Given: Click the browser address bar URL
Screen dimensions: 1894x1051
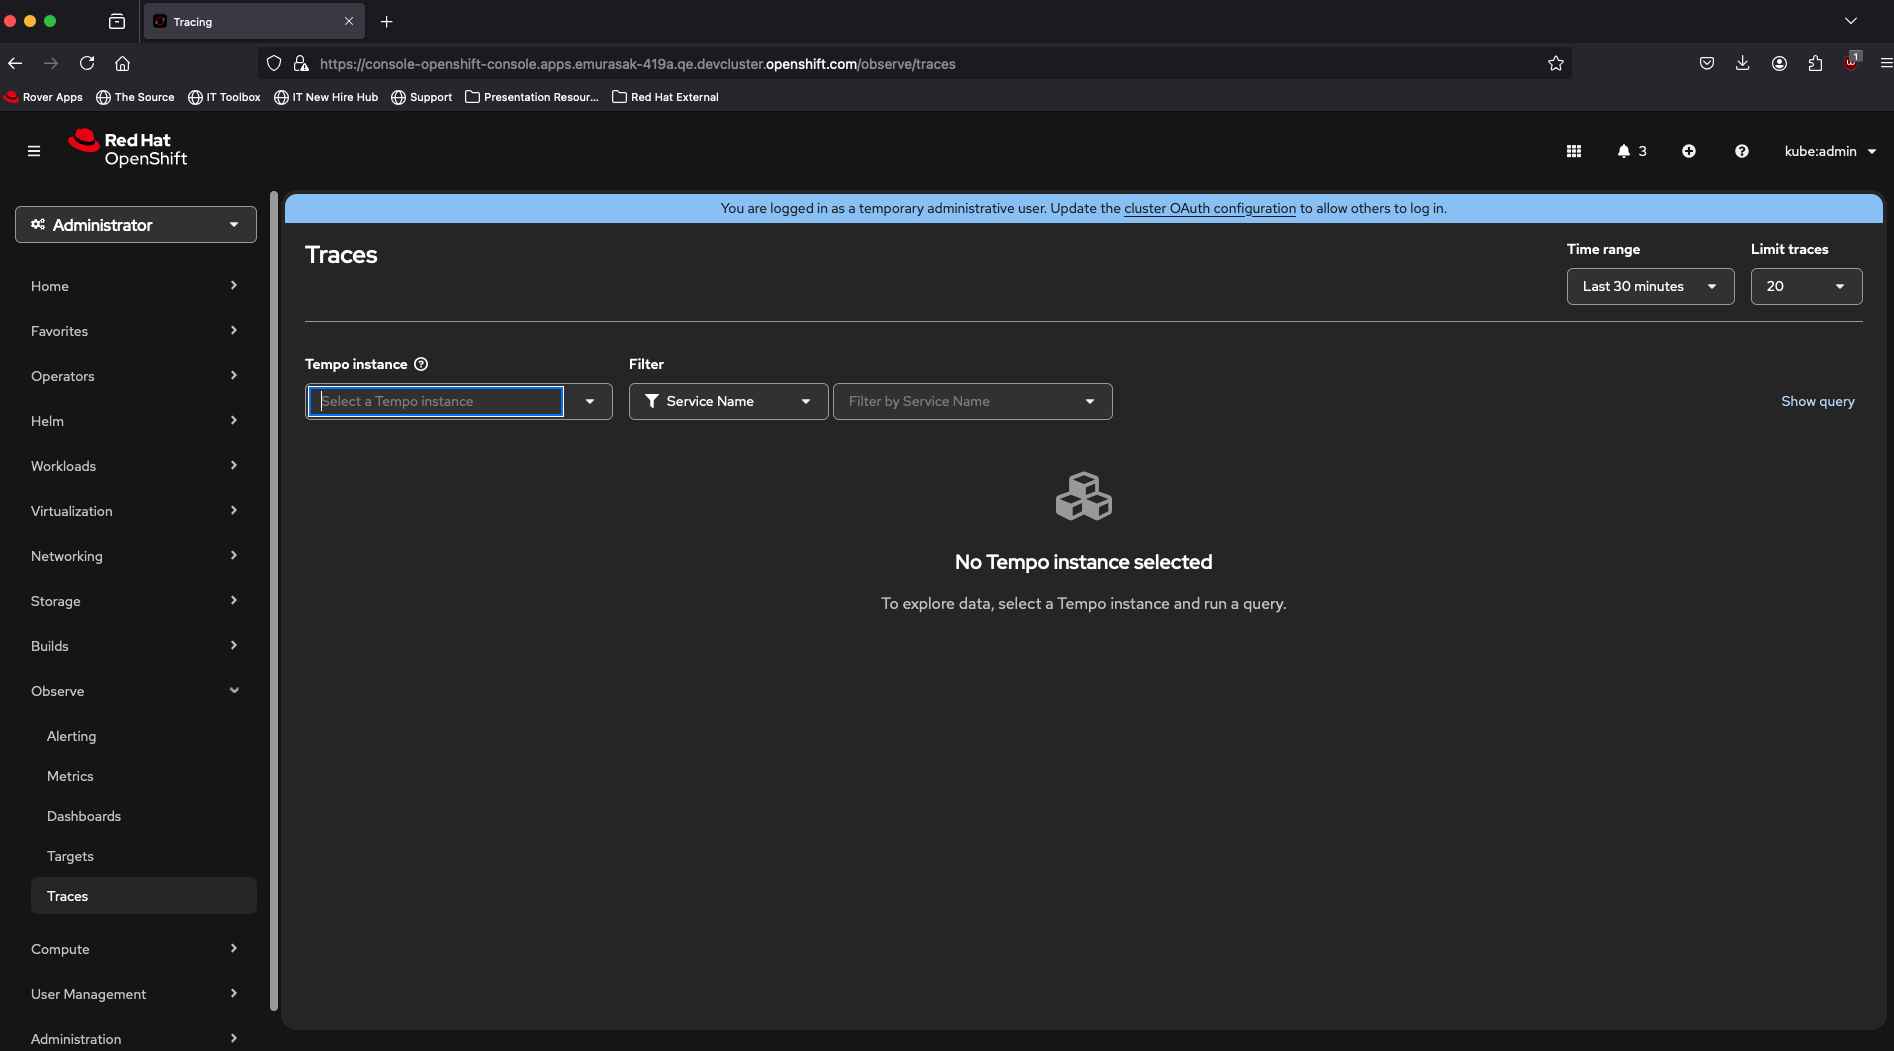Looking at the screenshot, I should coord(637,63).
